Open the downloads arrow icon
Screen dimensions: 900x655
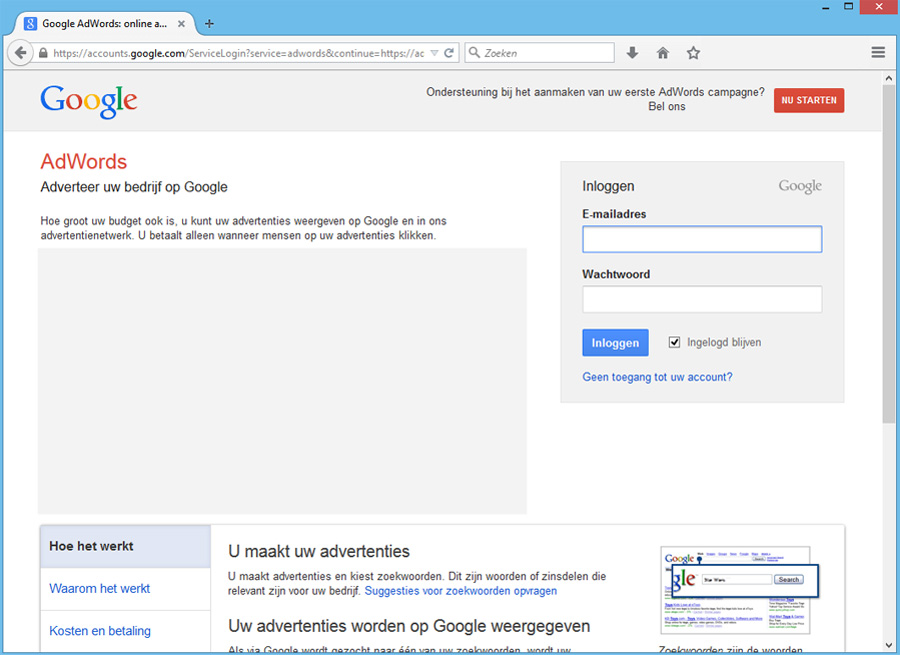pyautogui.click(x=632, y=53)
